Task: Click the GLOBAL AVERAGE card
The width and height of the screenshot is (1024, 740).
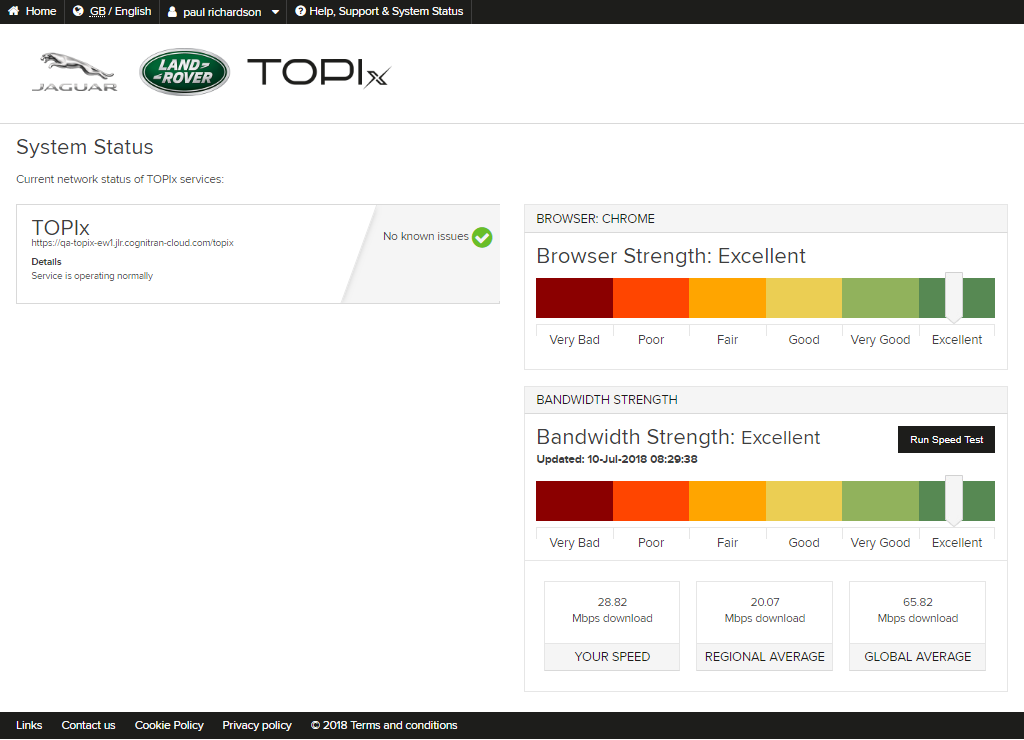Action: pyautogui.click(x=918, y=626)
